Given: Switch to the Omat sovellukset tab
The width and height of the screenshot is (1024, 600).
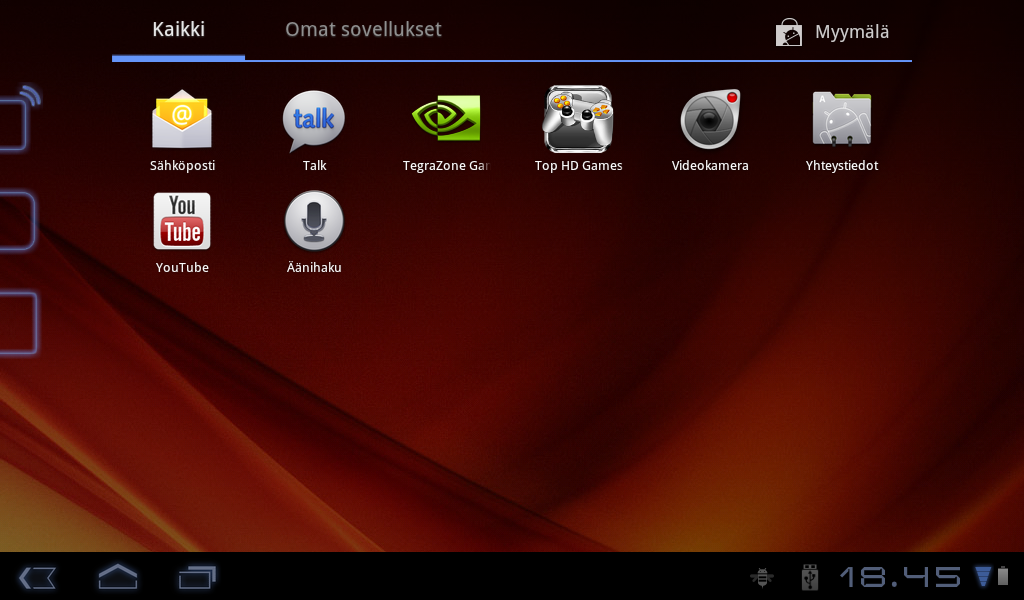Looking at the screenshot, I should click(x=363, y=29).
